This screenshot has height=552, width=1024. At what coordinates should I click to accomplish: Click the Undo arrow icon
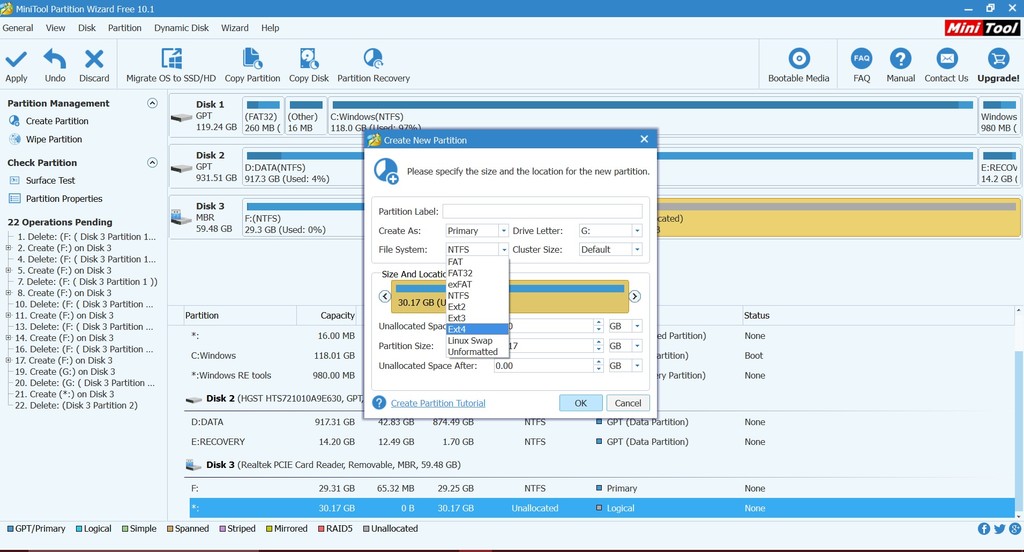click(55, 60)
